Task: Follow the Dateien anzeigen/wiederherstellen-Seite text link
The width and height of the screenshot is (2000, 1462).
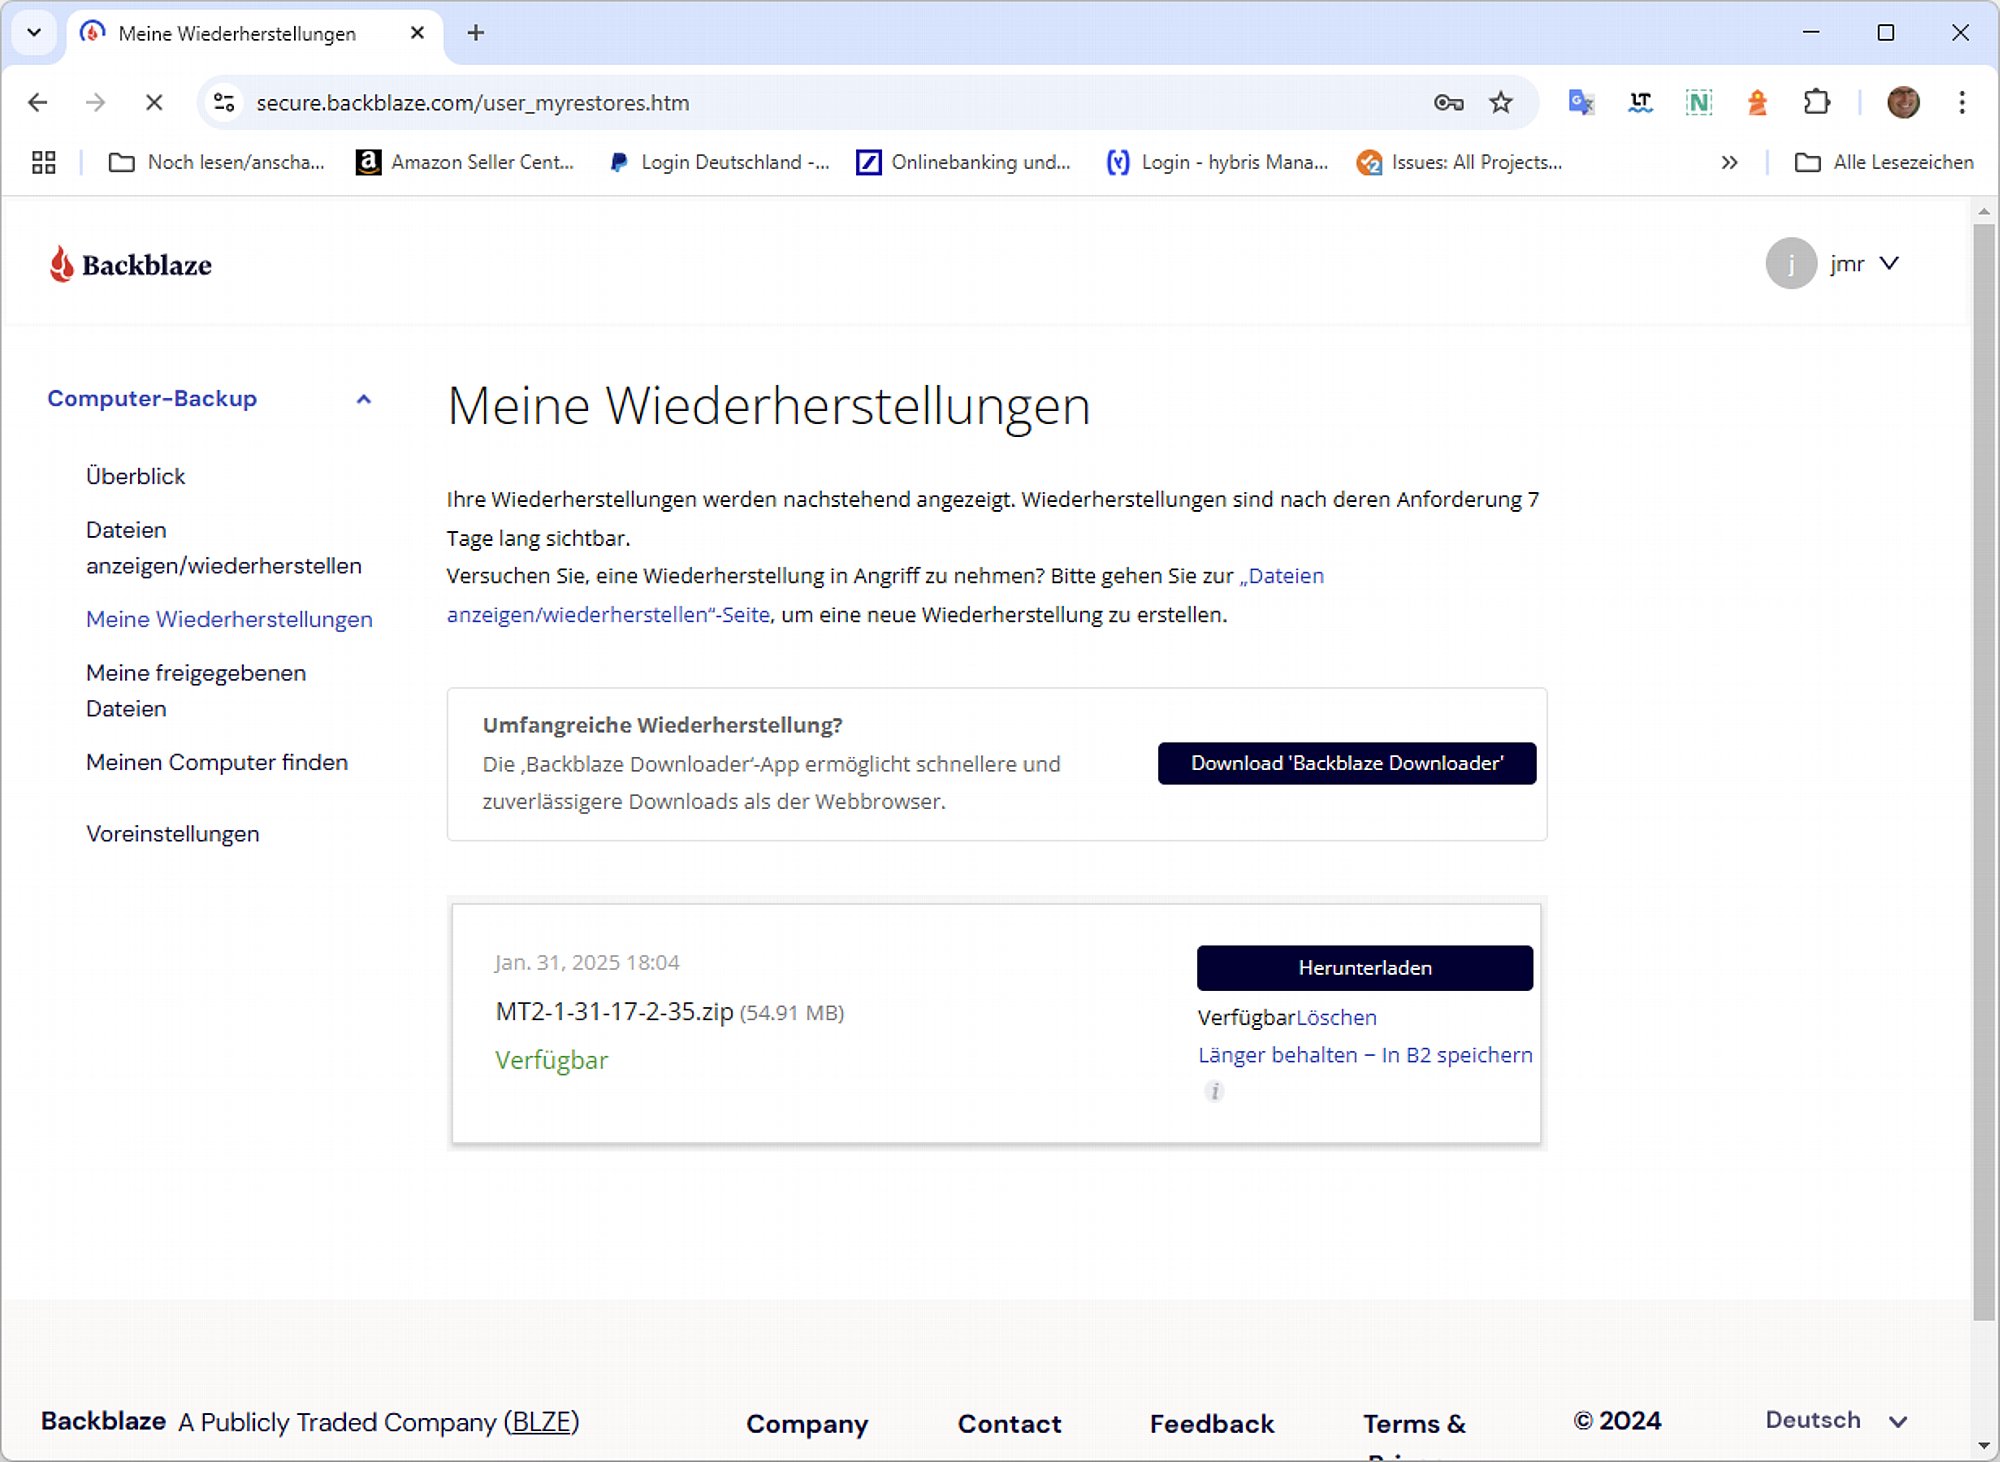Action: [608, 614]
